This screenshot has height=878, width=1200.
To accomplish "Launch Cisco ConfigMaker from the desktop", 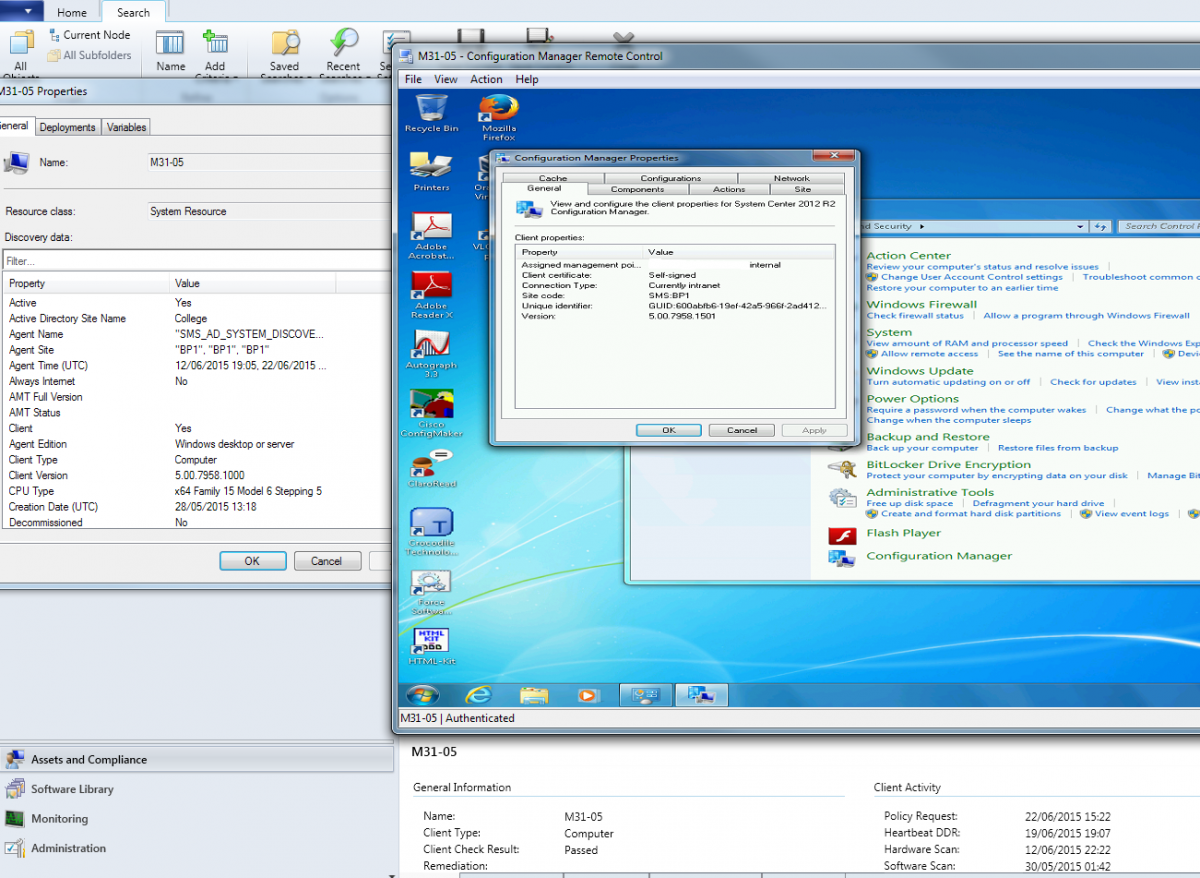I will [x=431, y=413].
